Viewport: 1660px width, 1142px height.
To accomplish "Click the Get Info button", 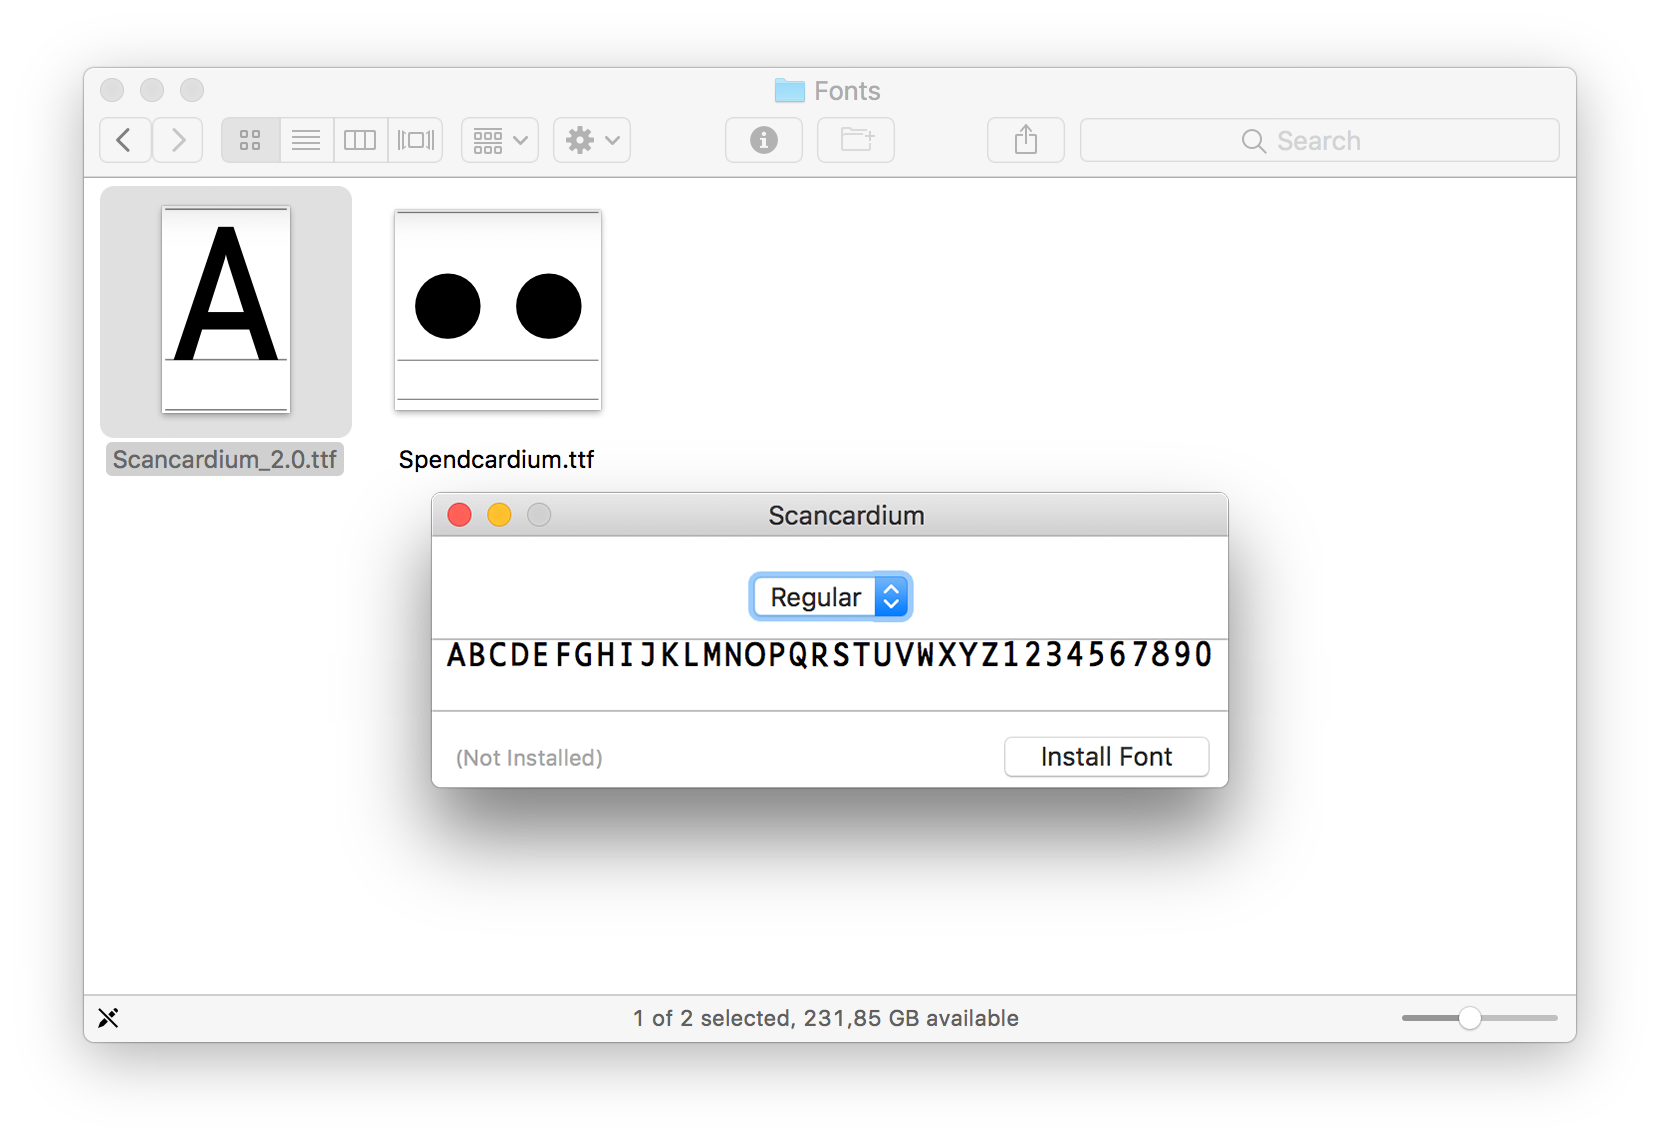I will click(x=763, y=140).
